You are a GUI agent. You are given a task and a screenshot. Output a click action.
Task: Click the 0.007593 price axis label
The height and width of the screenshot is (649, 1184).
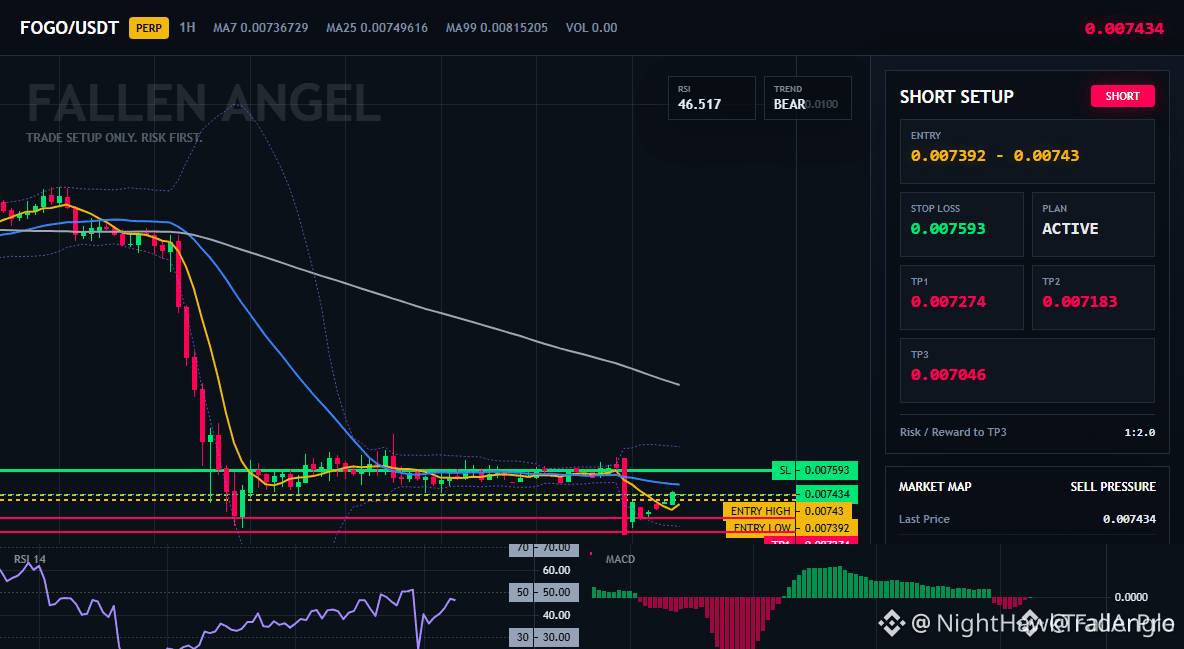tap(827, 470)
